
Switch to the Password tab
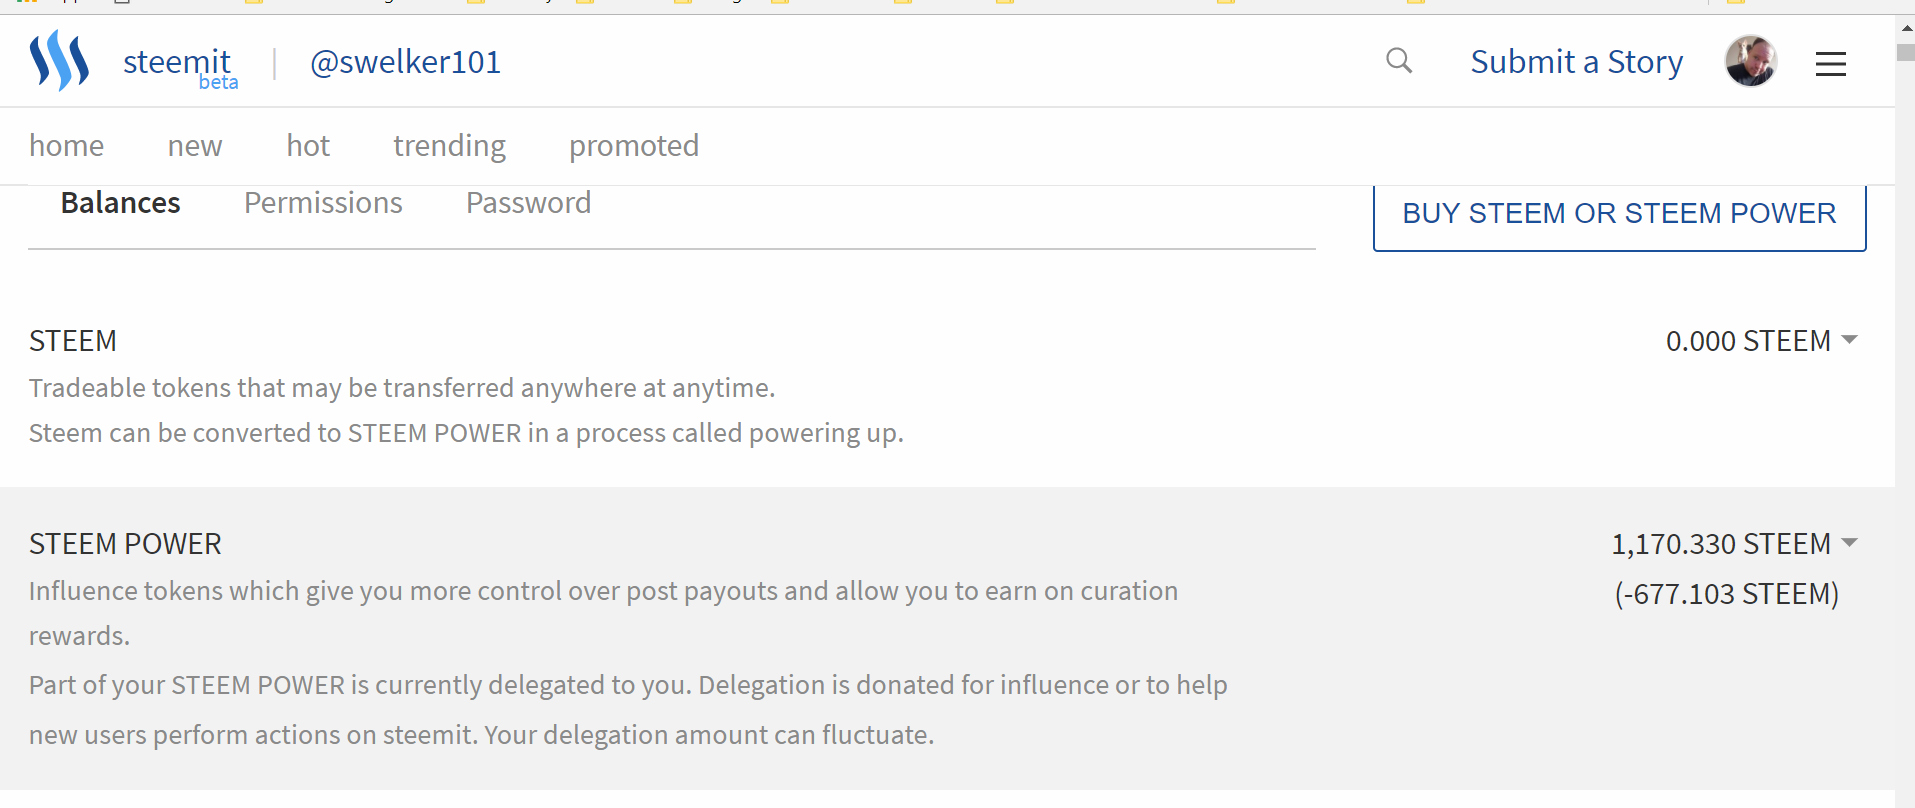528,203
